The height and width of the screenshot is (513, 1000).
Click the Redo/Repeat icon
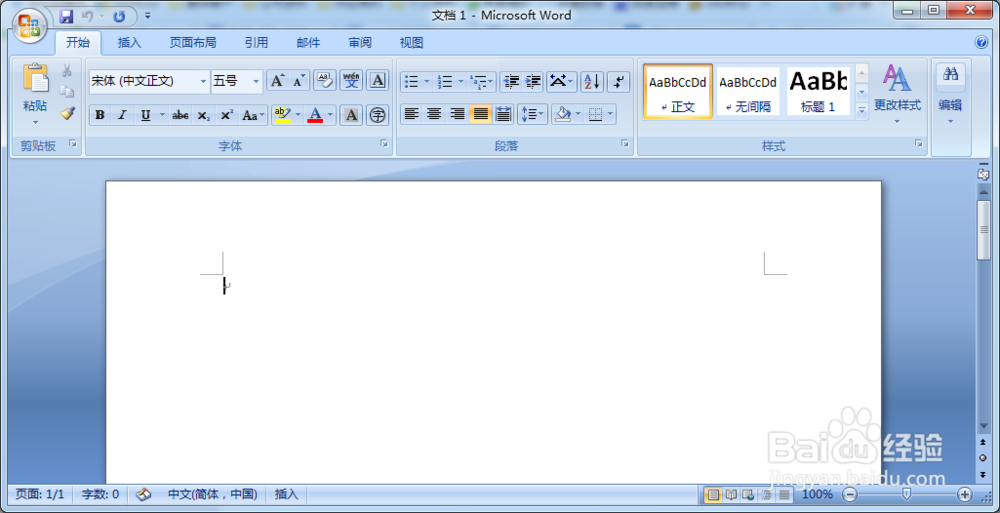[x=119, y=17]
